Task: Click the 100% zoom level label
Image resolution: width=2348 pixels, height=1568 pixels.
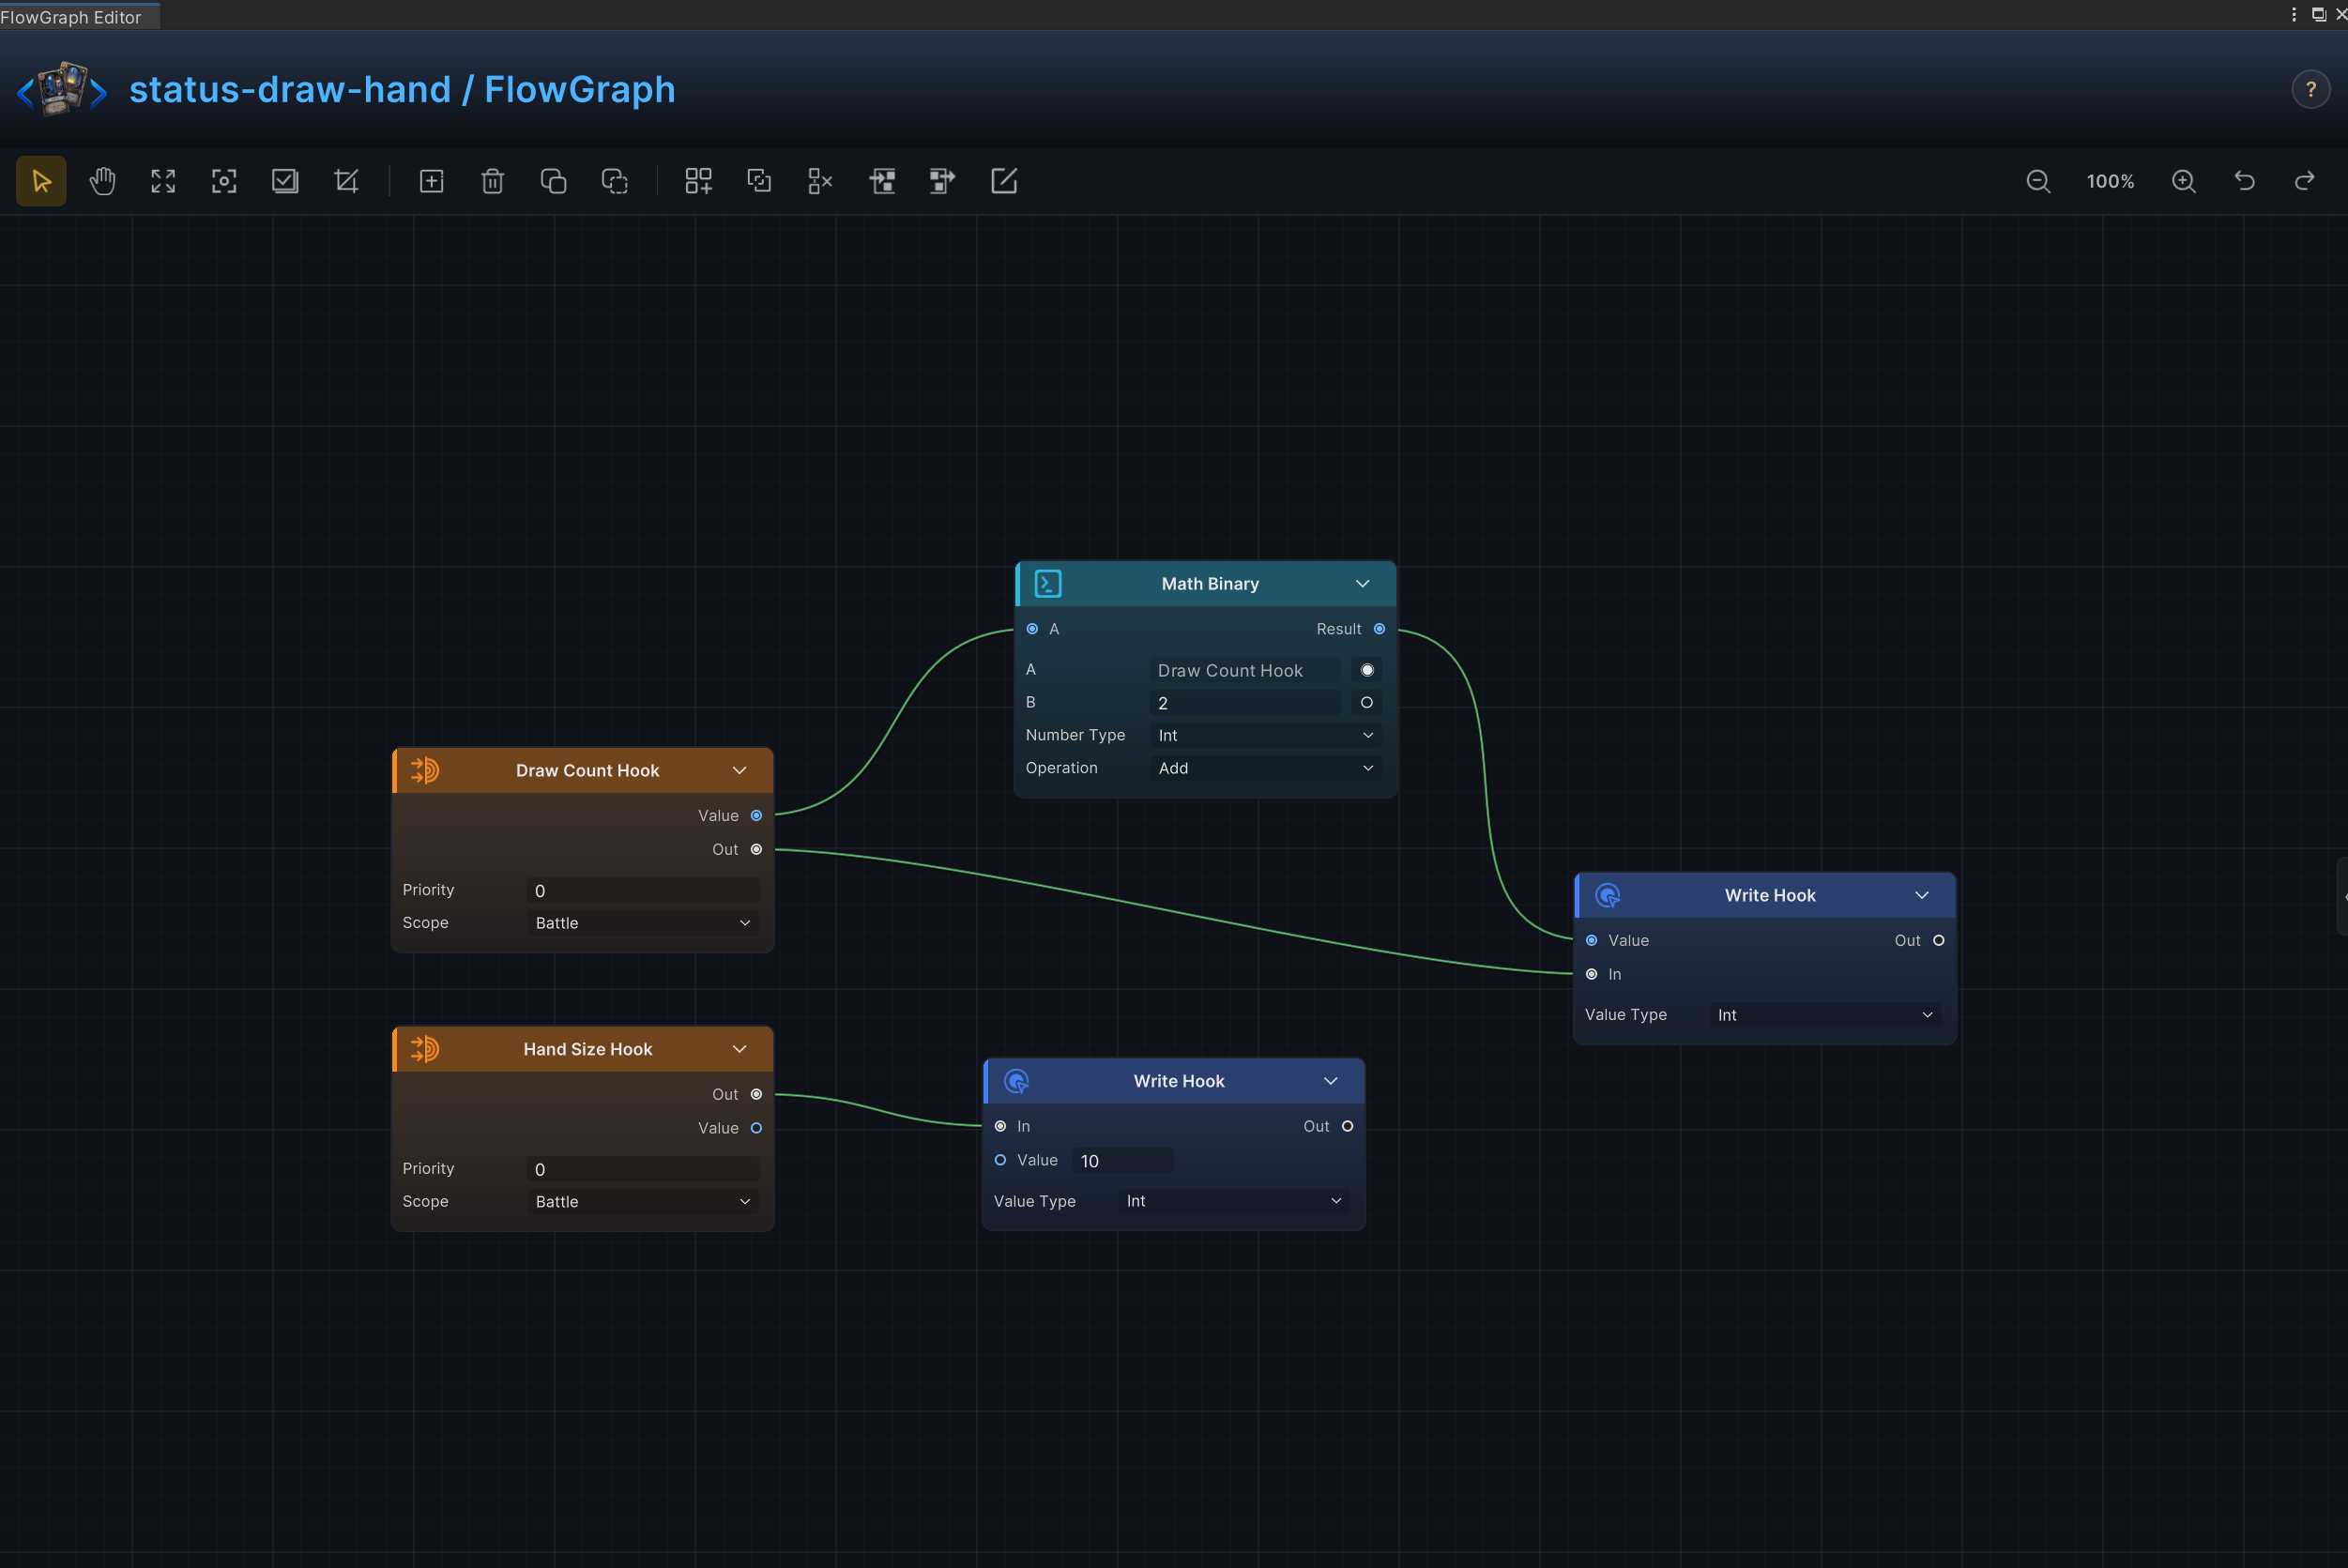Action: tap(2110, 182)
